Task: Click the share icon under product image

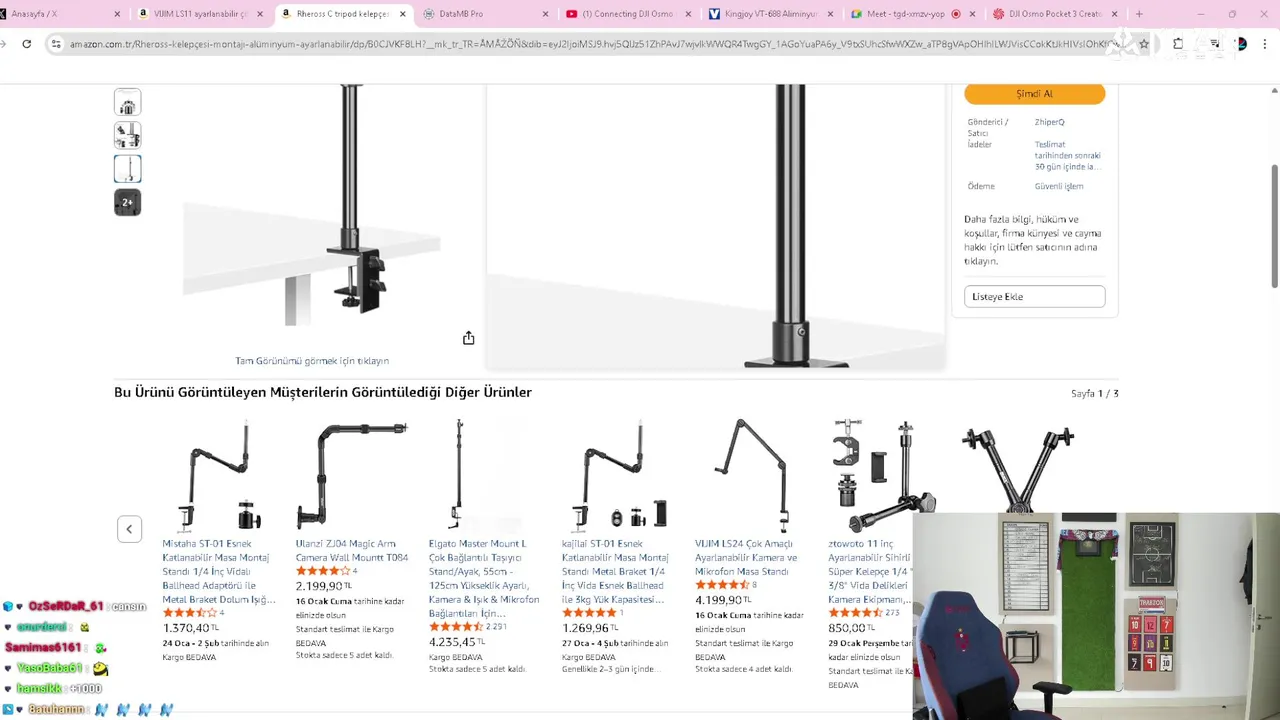Action: [468, 338]
